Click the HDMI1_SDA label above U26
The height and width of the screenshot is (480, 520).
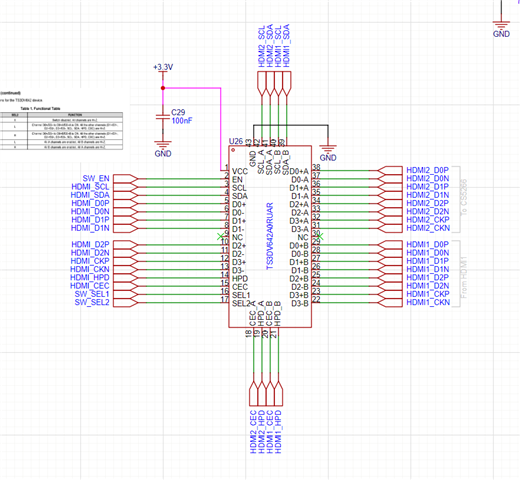click(x=287, y=45)
